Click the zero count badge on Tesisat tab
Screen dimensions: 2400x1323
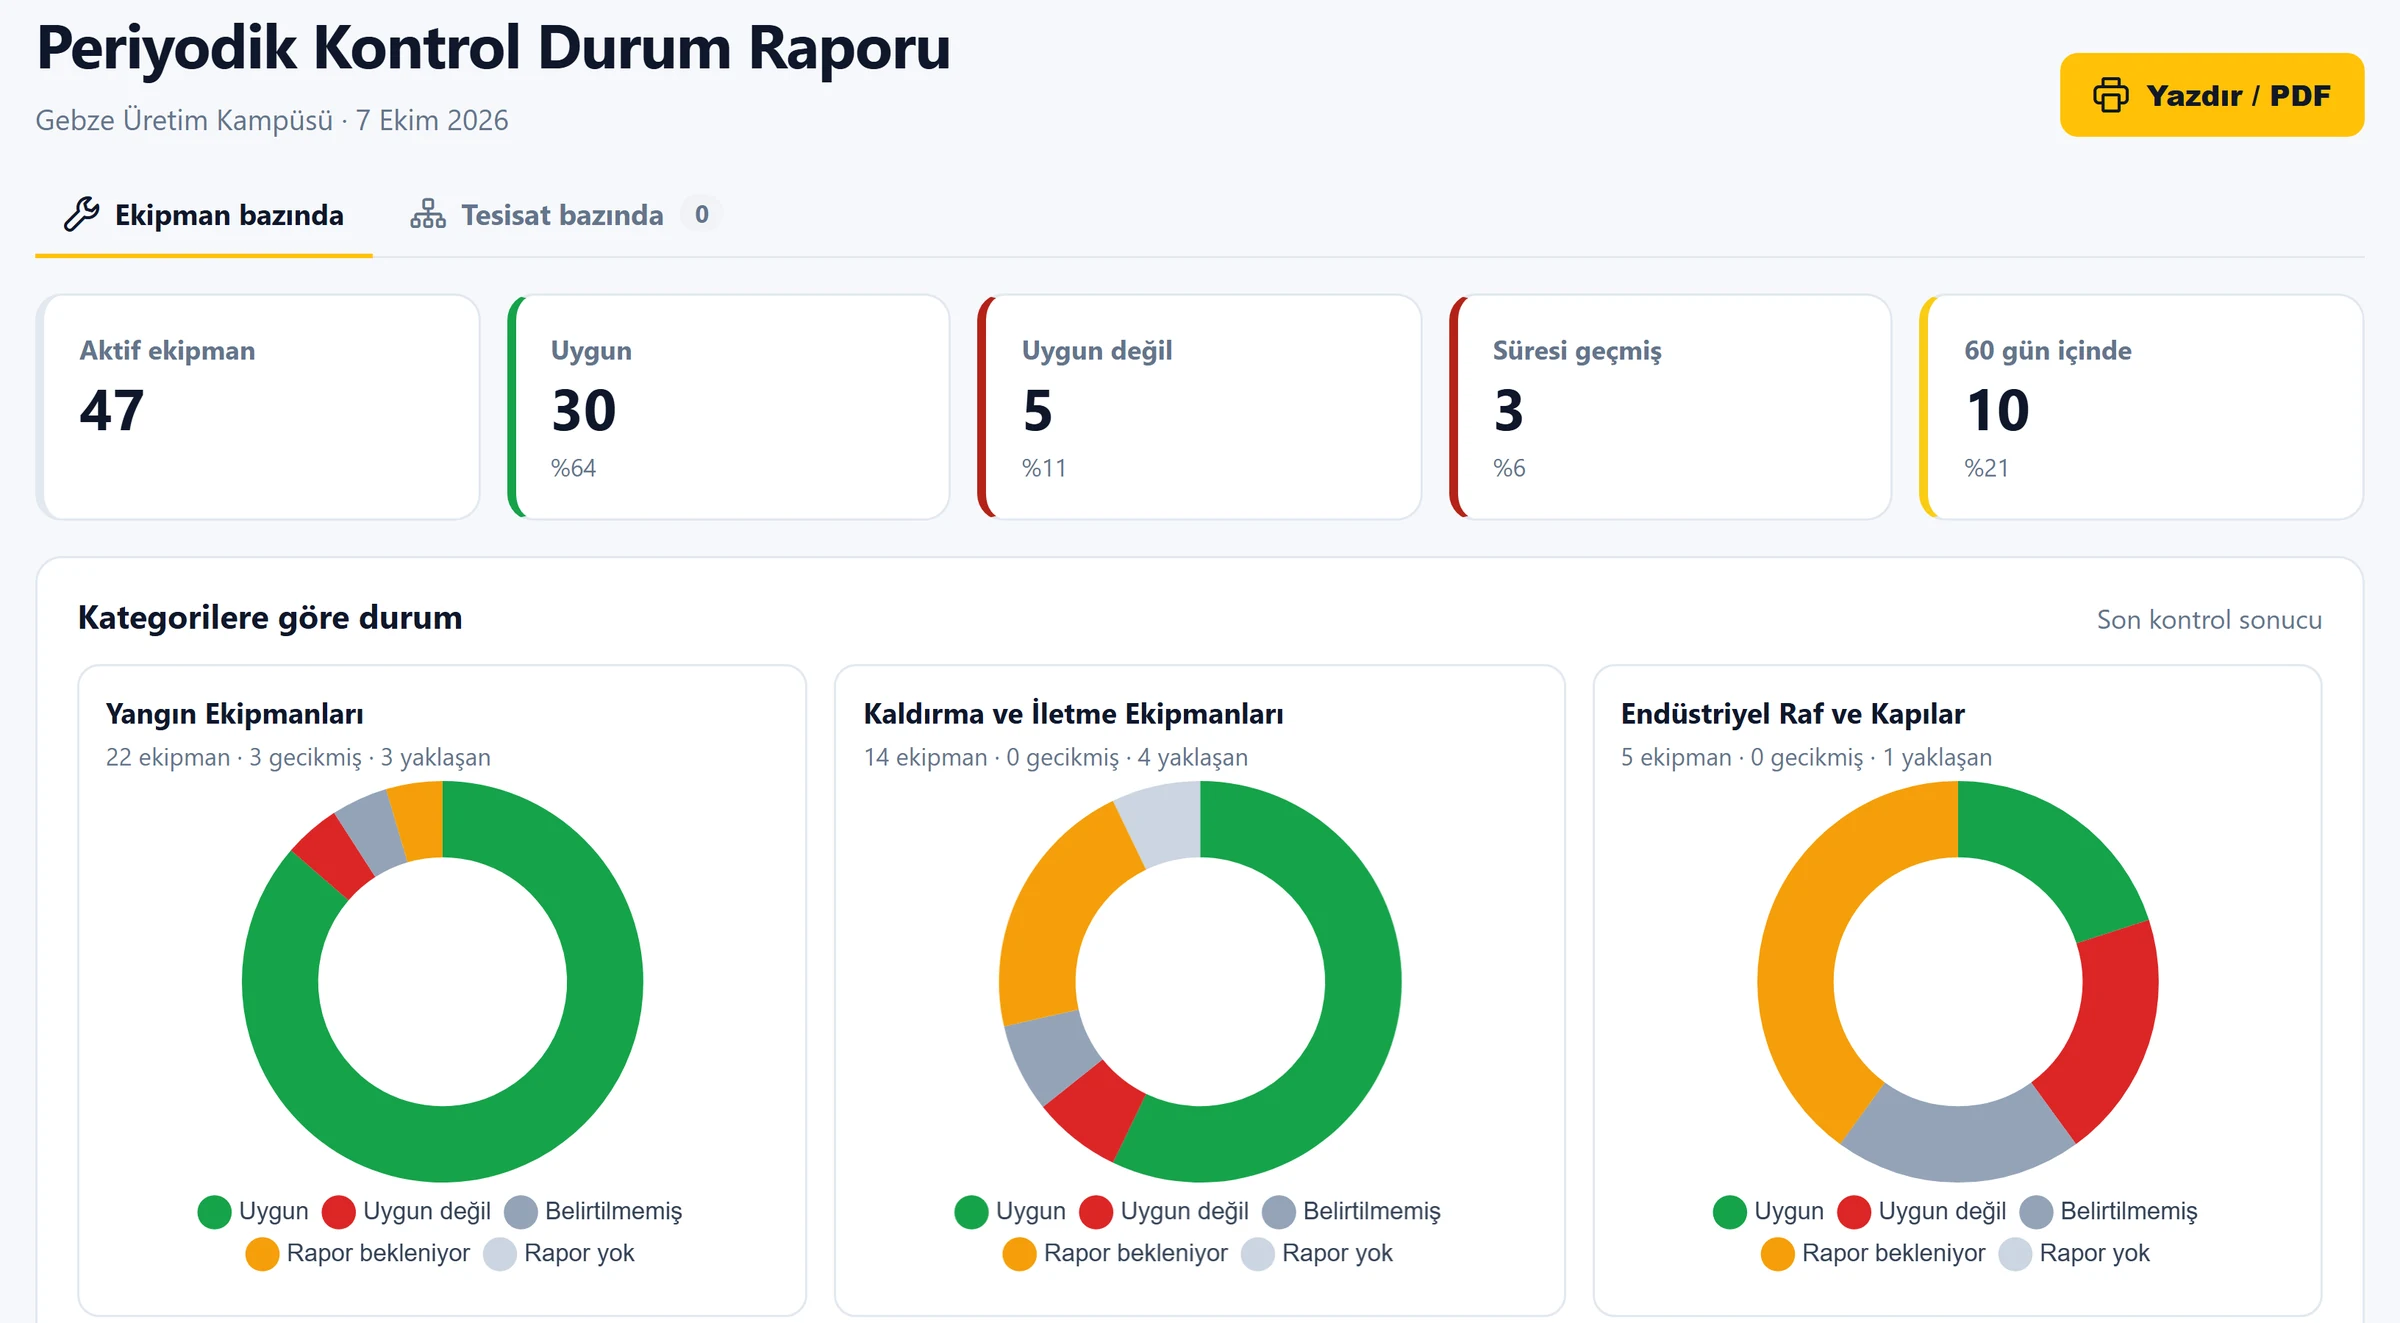coord(702,214)
